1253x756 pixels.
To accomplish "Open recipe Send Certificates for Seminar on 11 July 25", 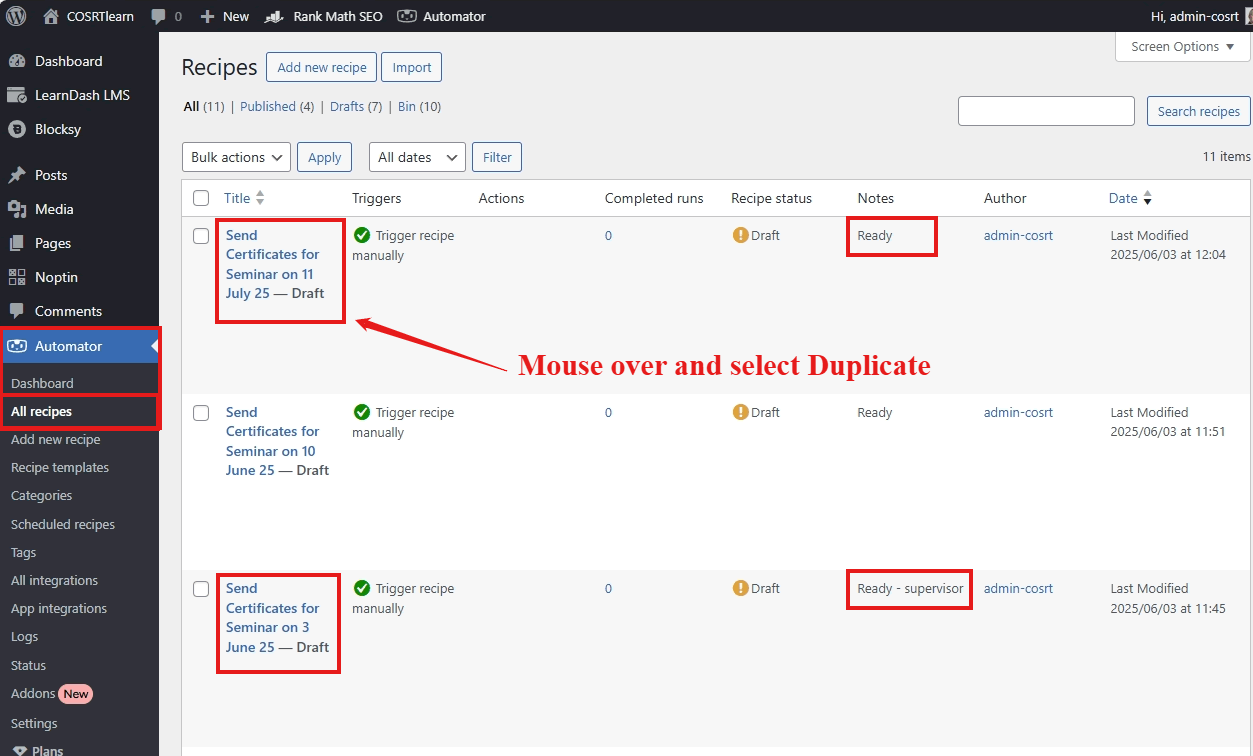I will point(270,264).
